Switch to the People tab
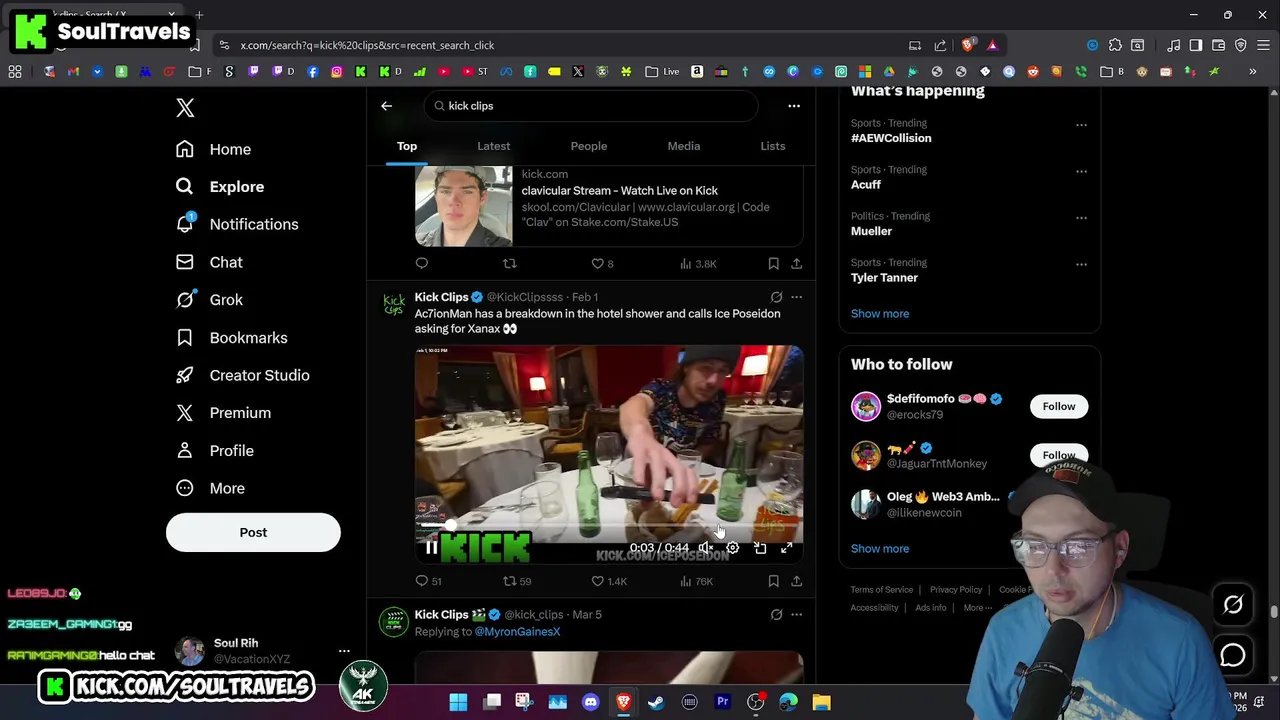The image size is (1280, 720). coord(589,146)
